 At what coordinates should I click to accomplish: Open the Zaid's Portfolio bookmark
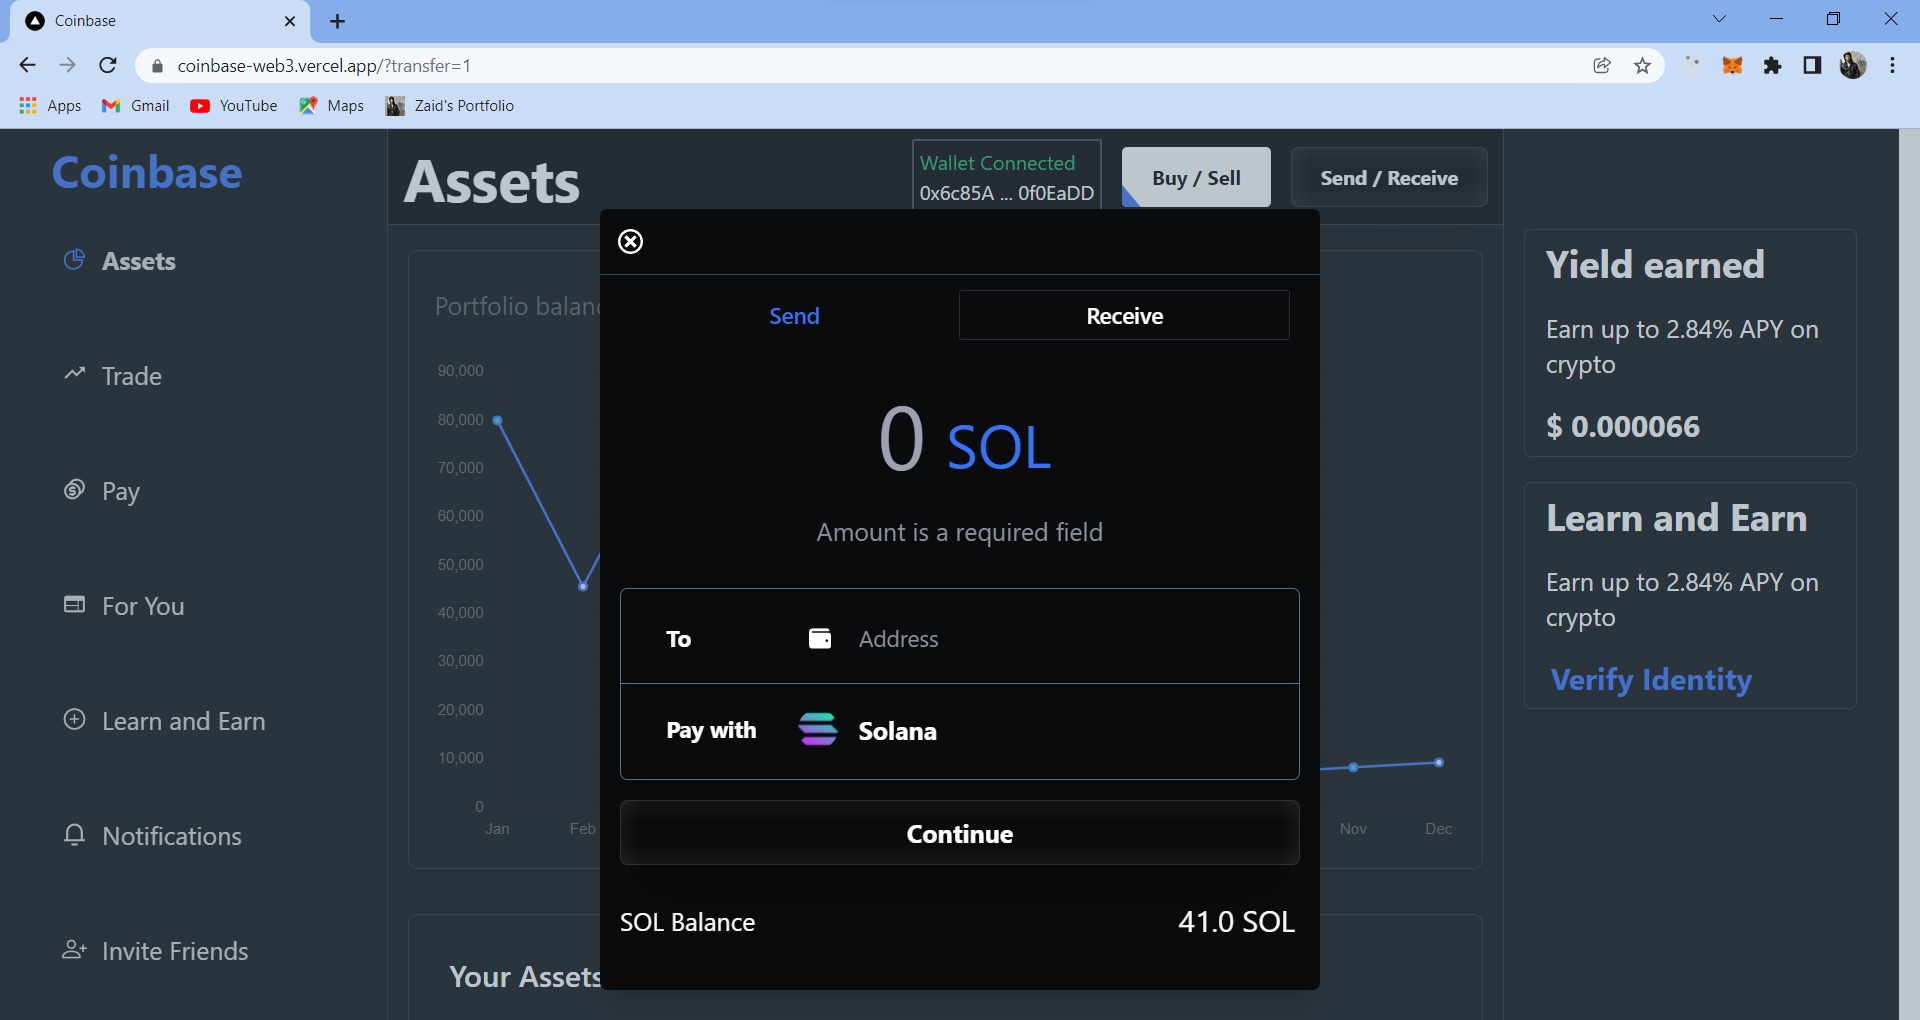[450, 106]
